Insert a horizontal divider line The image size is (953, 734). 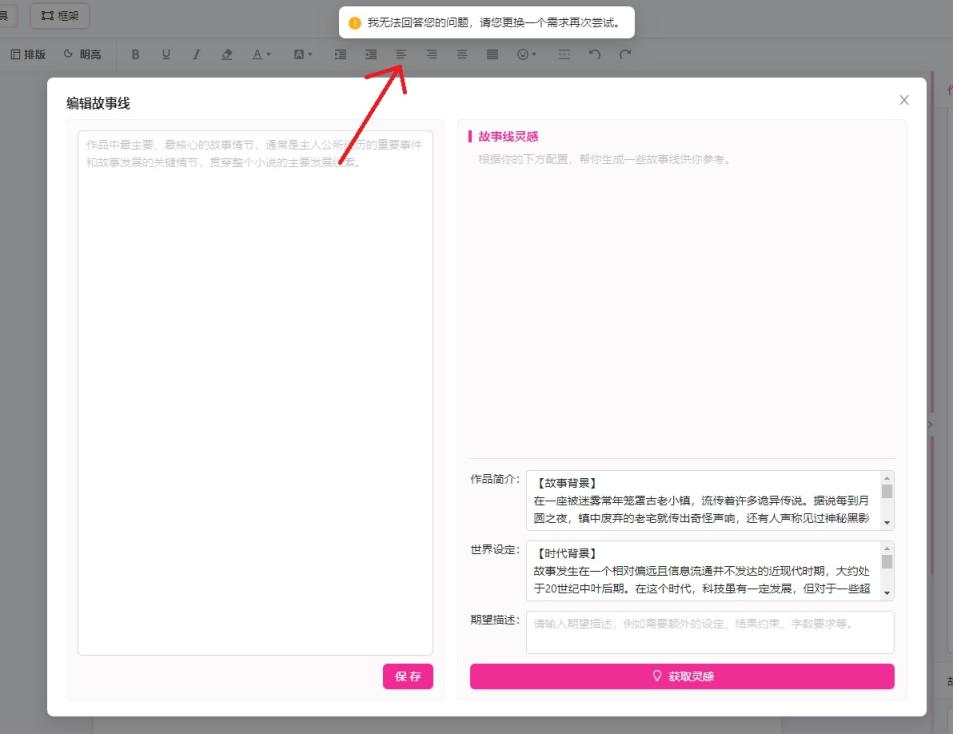pyautogui.click(x=564, y=54)
